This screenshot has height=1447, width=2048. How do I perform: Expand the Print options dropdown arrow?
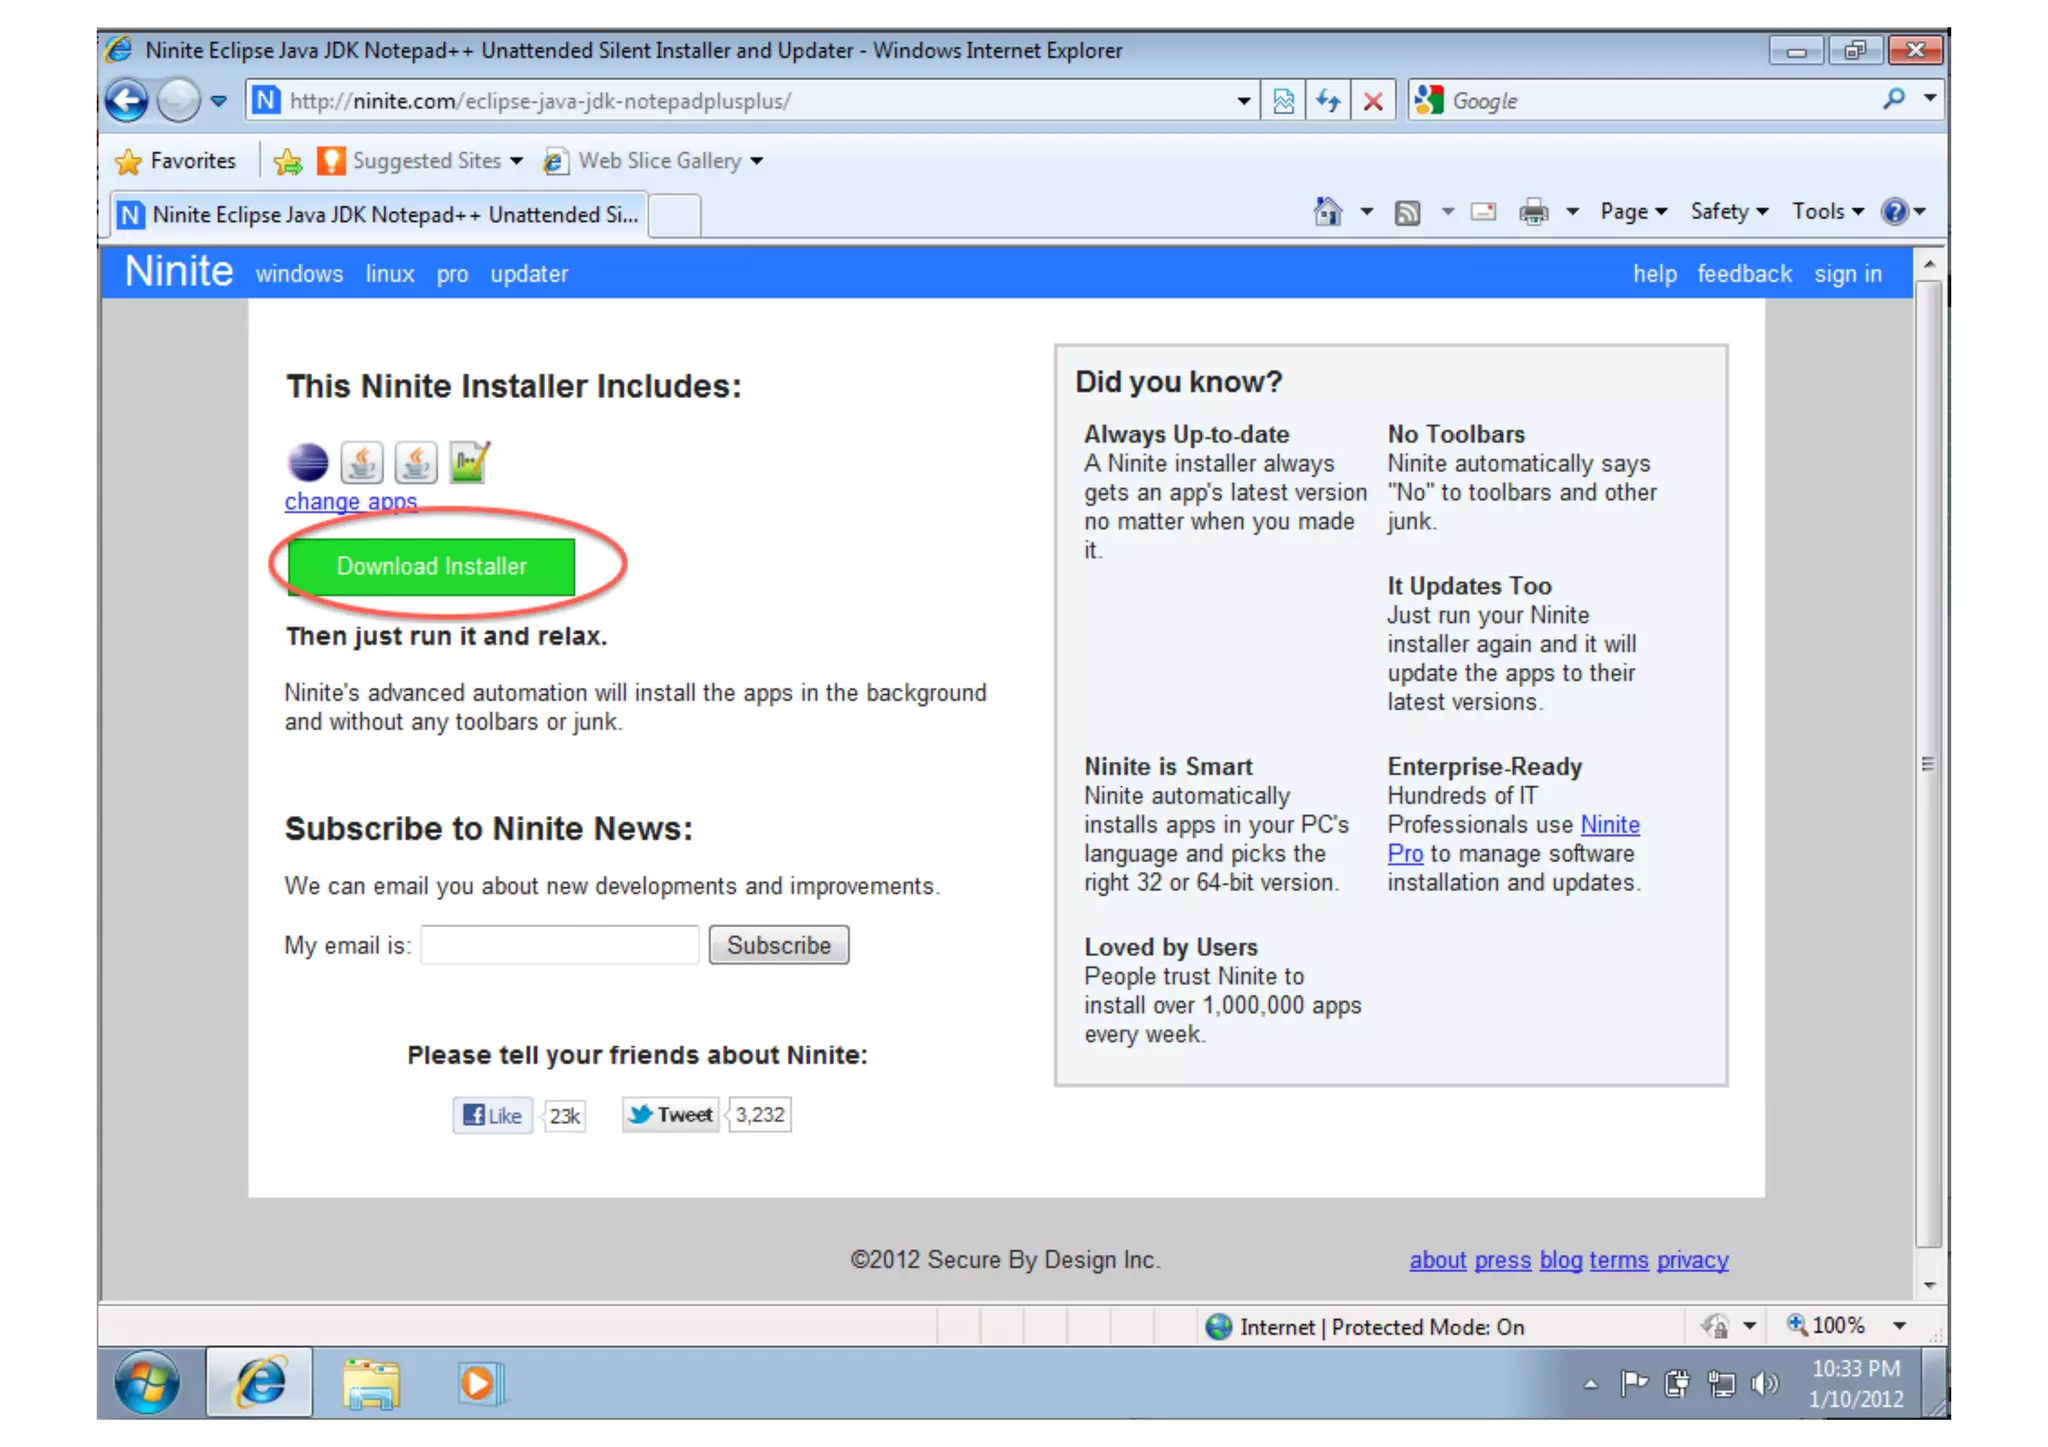(1572, 212)
